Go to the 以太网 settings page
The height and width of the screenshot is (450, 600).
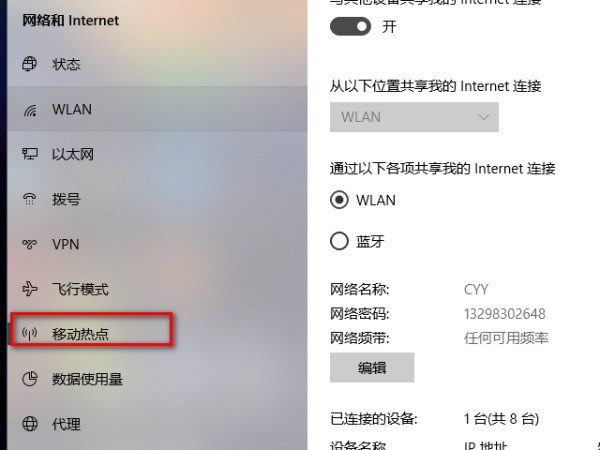pyautogui.click(x=157, y=154)
